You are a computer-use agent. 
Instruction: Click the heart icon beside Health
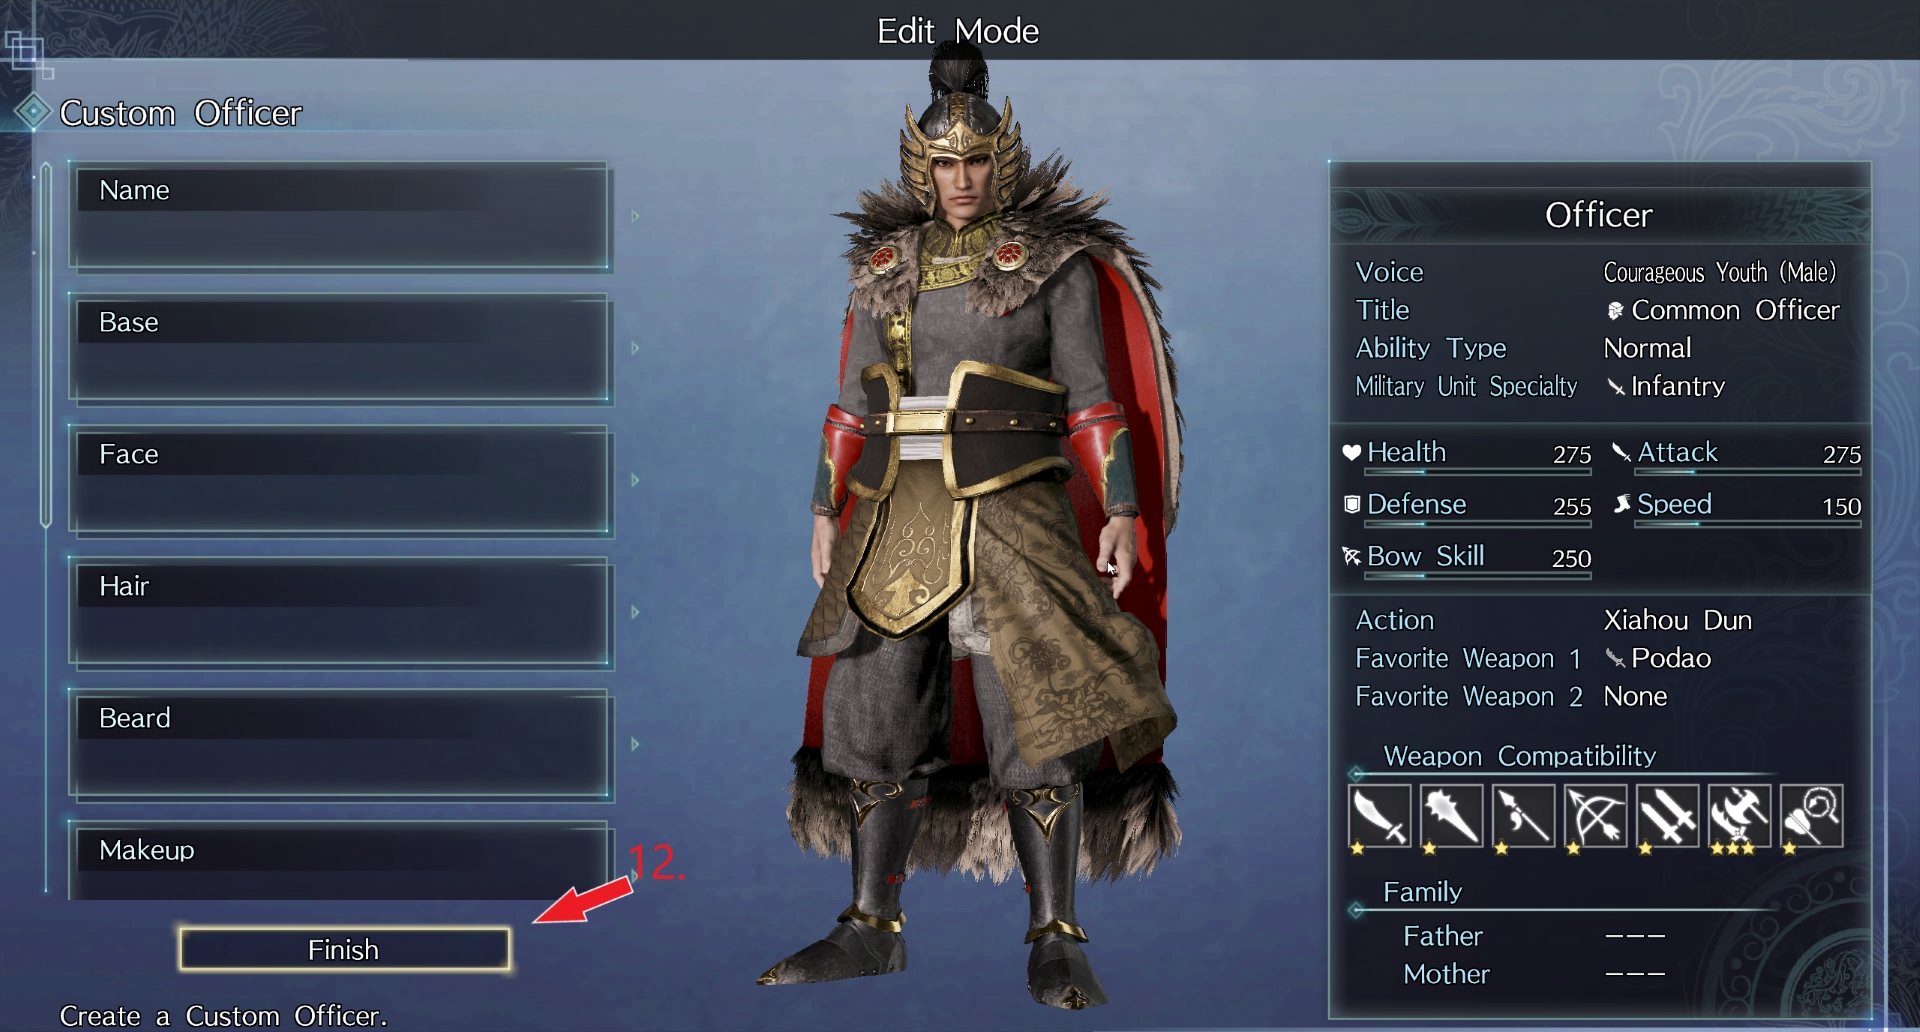(1351, 452)
